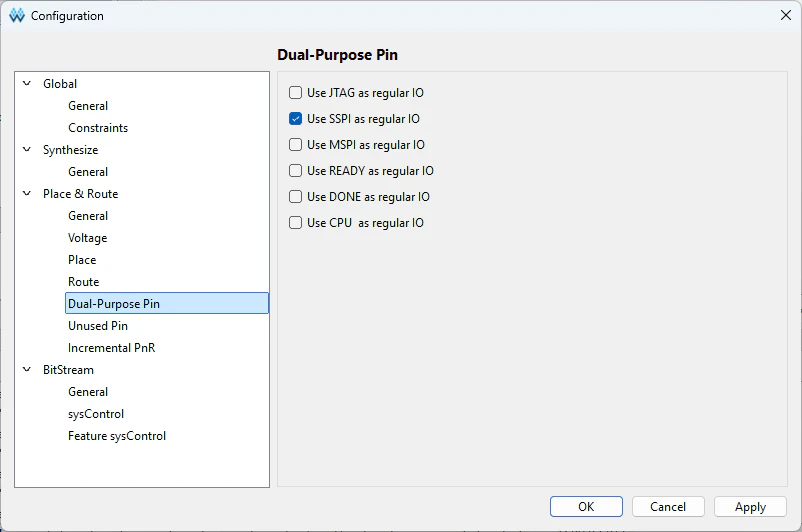Enable Use MSPI as regular IO

point(295,145)
